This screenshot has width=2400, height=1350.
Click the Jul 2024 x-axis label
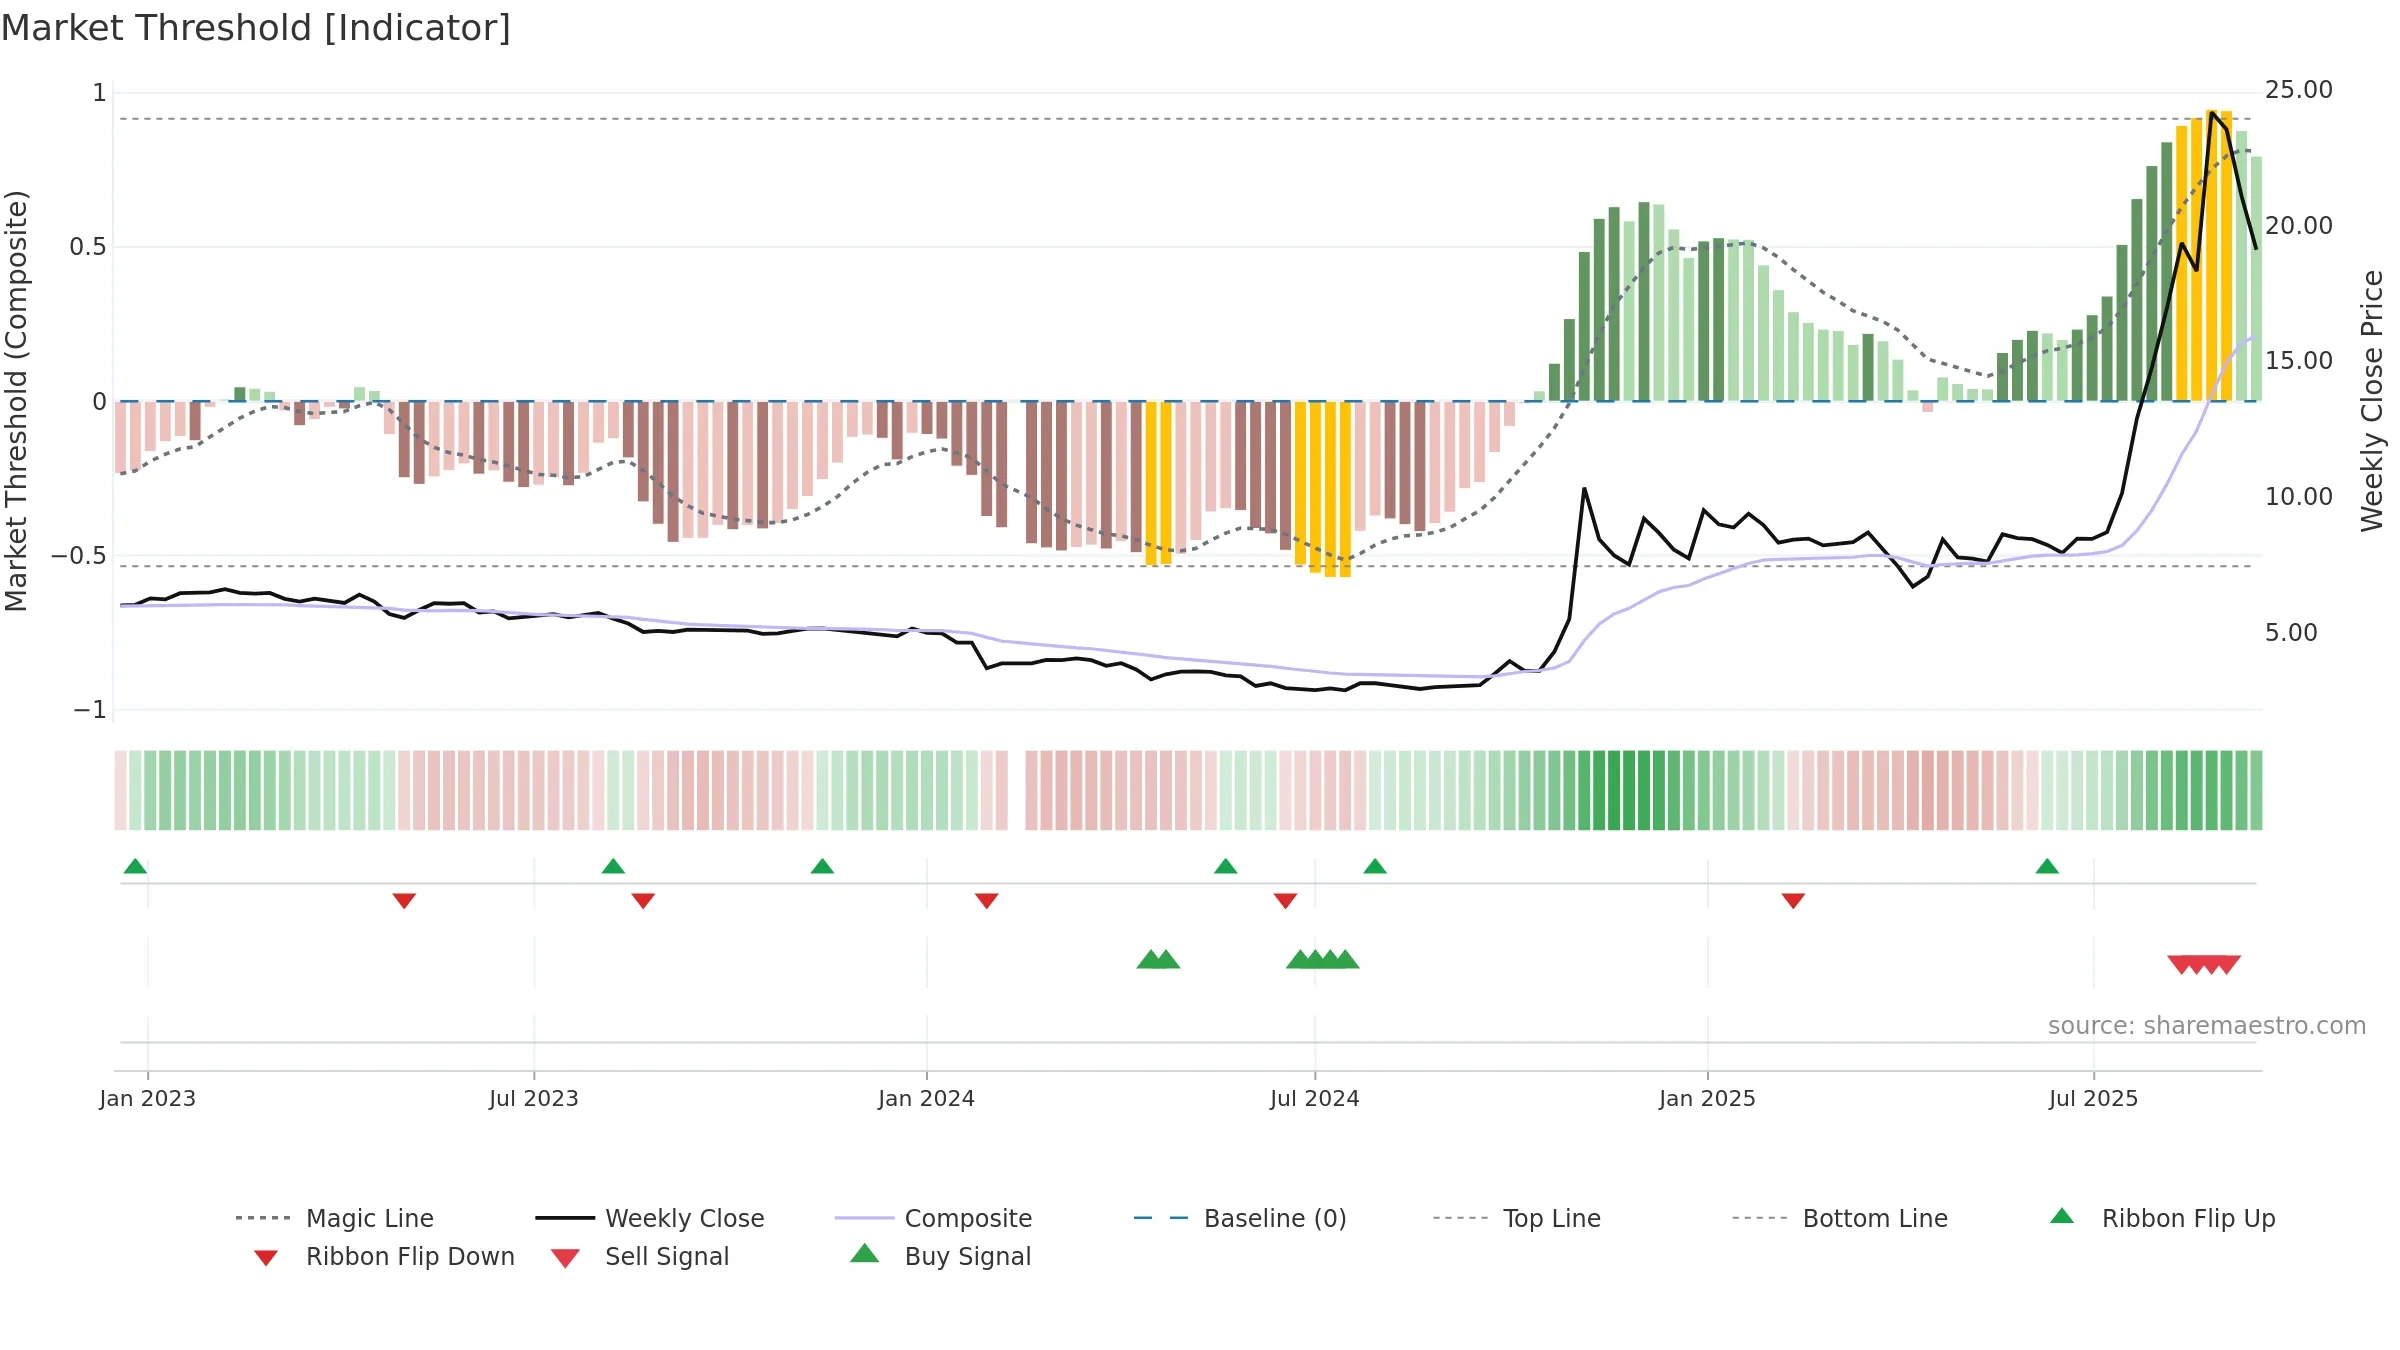[1315, 1099]
